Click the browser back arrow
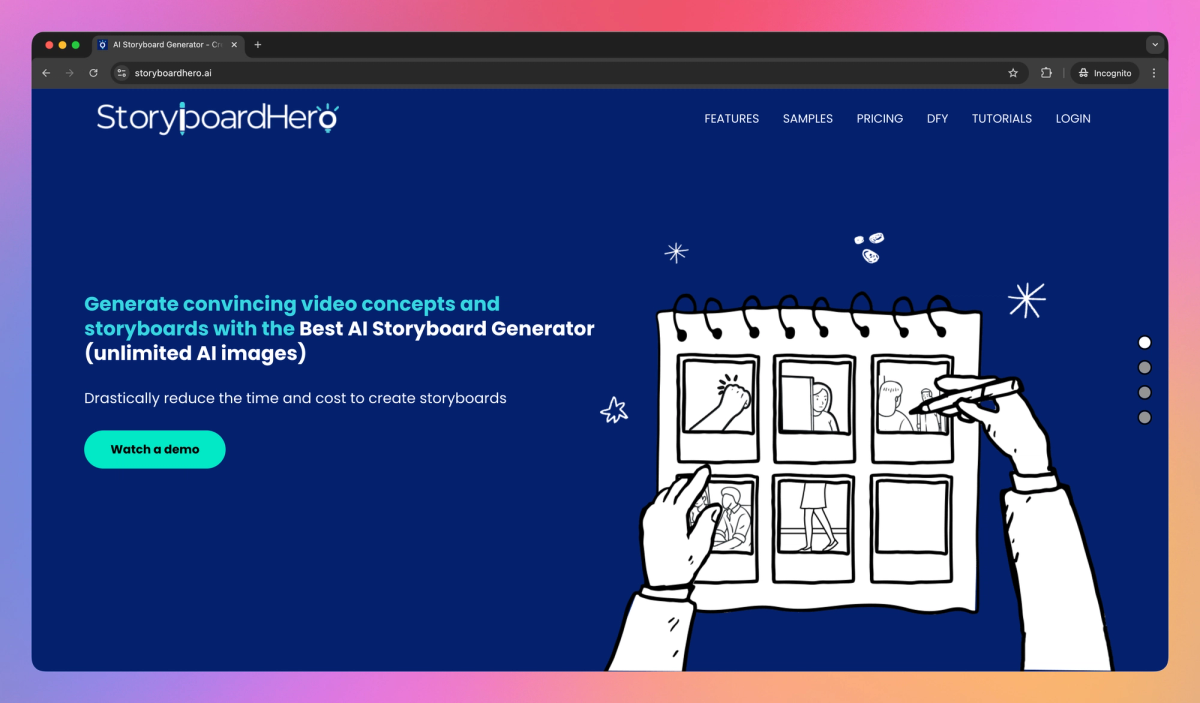Viewport: 1200px width, 703px height. 46,73
